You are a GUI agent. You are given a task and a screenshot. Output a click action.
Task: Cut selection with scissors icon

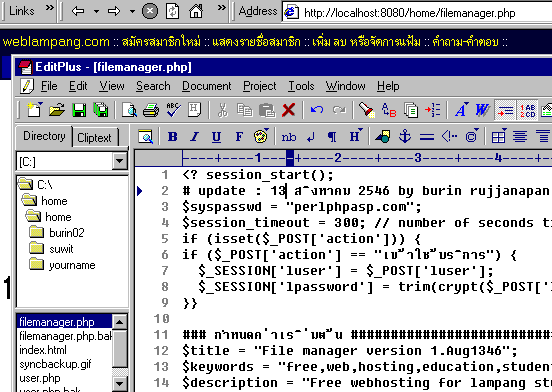222,110
